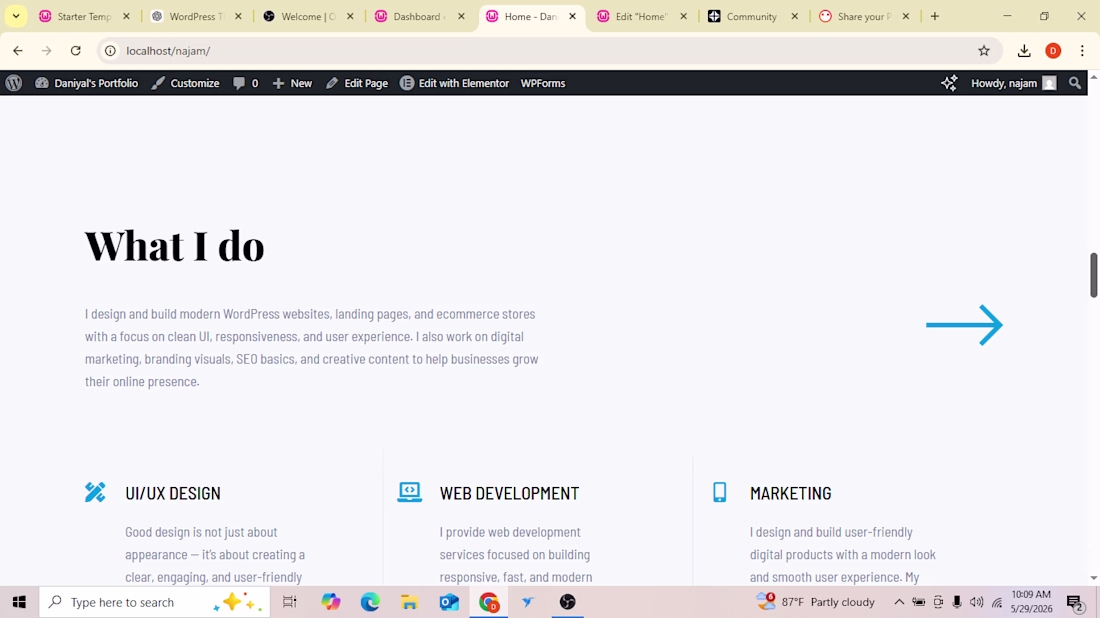Open the clock showing 10:09 AM
Image resolution: width=1100 pixels, height=618 pixels.
pyautogui.click(x=1031, y=602)
